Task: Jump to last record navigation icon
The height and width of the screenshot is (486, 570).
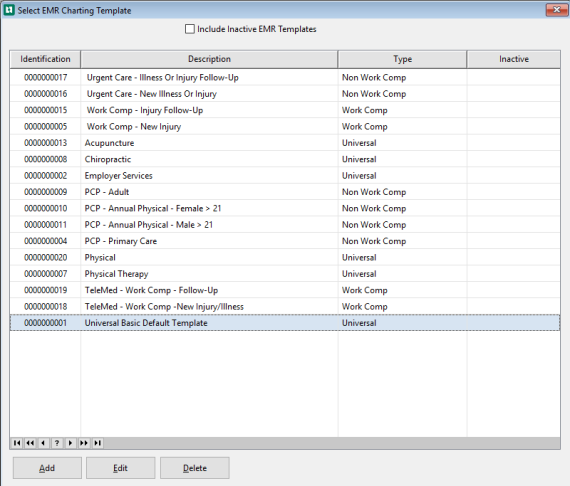Action: (x=97, y=443)
